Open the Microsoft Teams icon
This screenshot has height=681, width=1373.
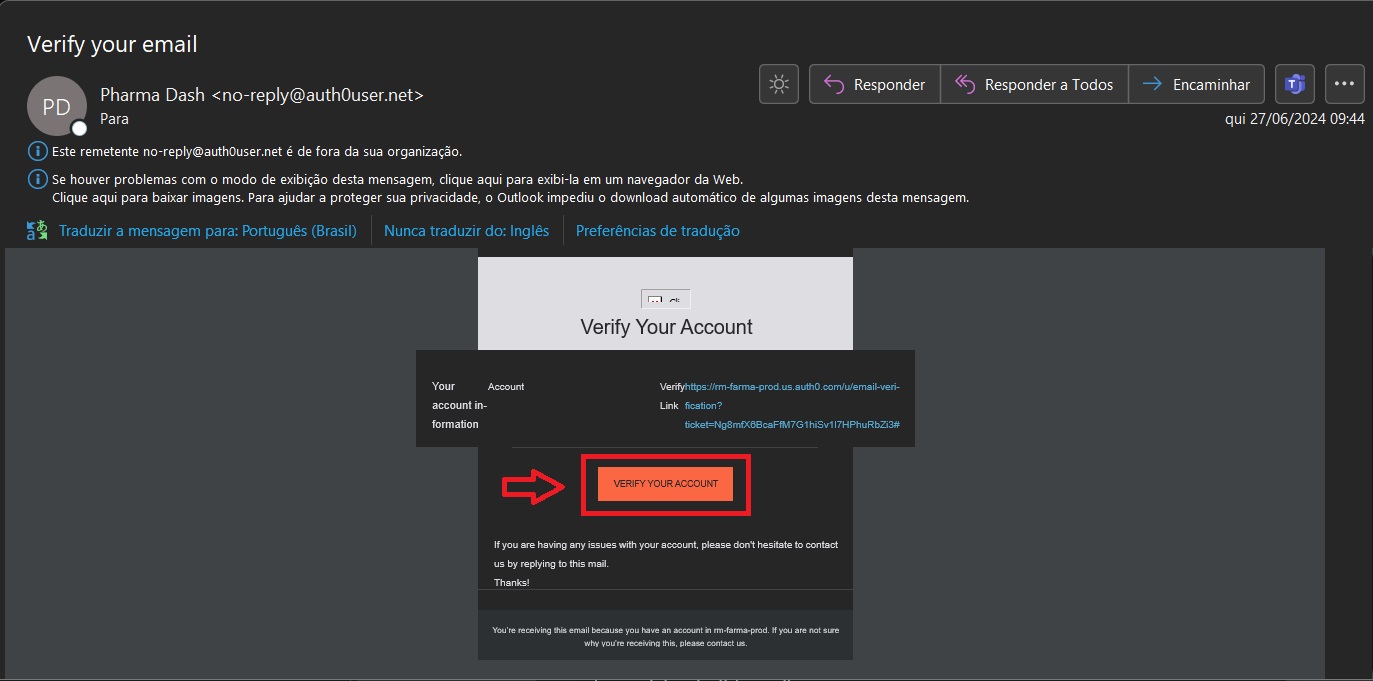click(x=1295, y=85)
